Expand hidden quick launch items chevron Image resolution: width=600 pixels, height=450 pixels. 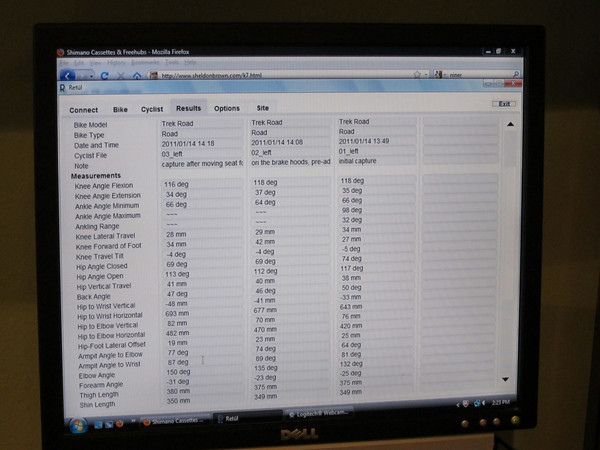tap(133, 421)
